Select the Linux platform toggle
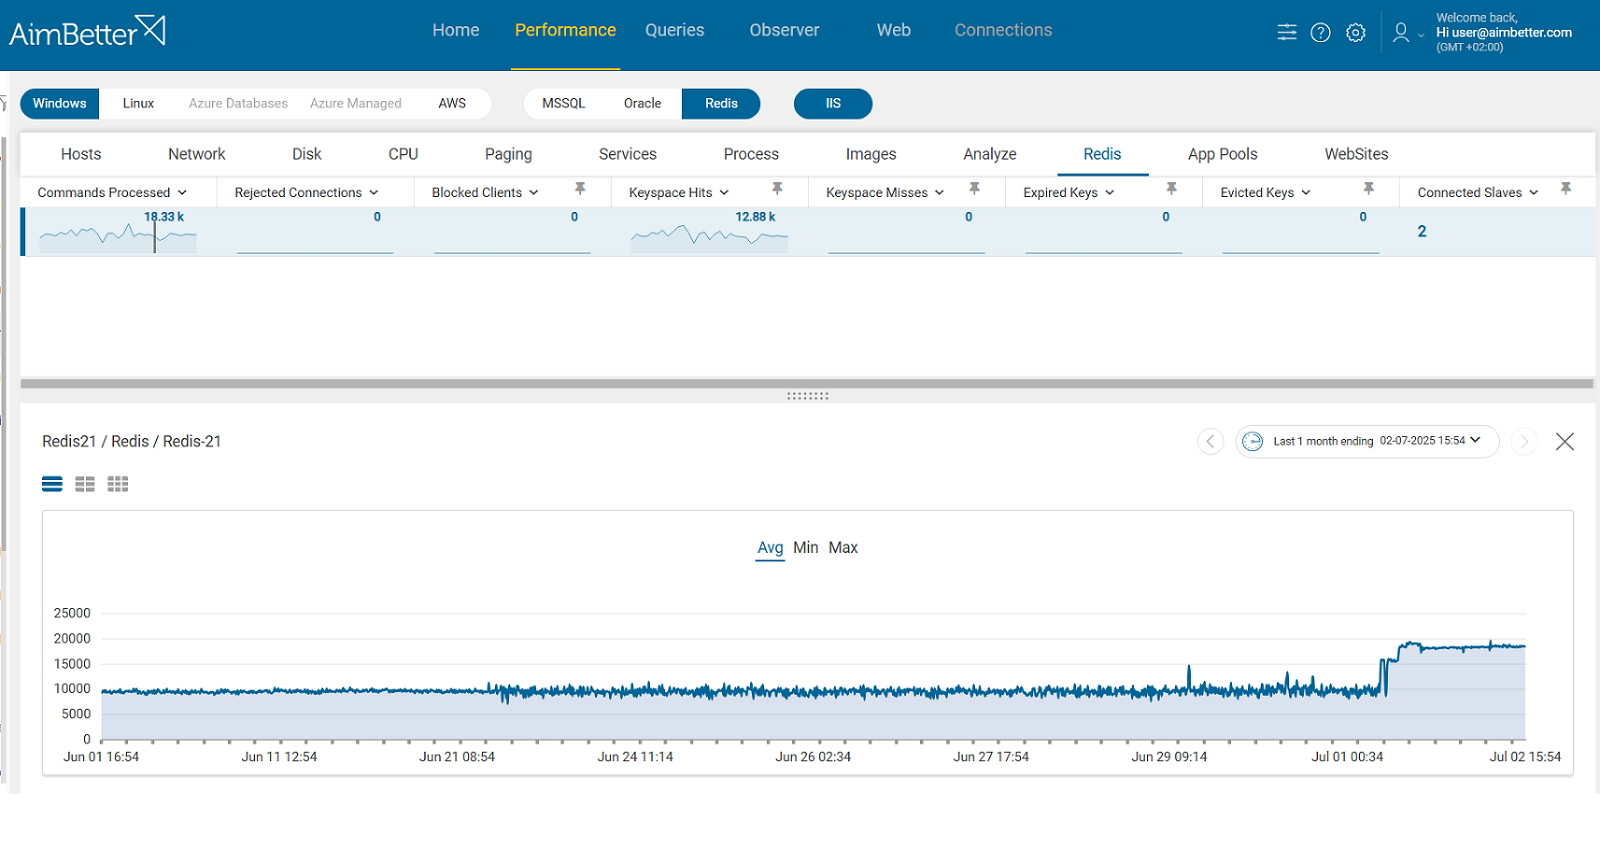Screen dimensions: 1600x850 [x=138, y=104]
